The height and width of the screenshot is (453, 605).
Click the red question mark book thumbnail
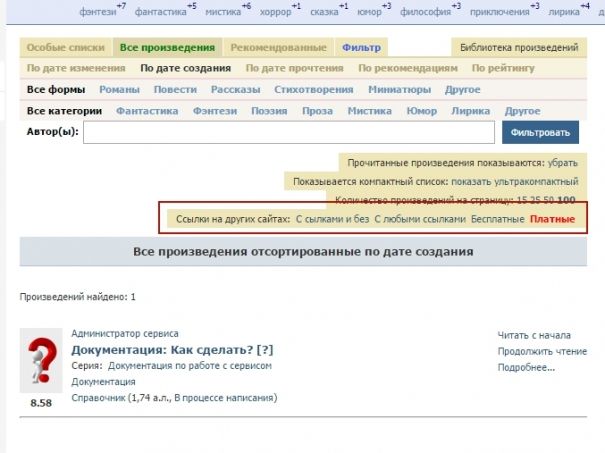41,360
